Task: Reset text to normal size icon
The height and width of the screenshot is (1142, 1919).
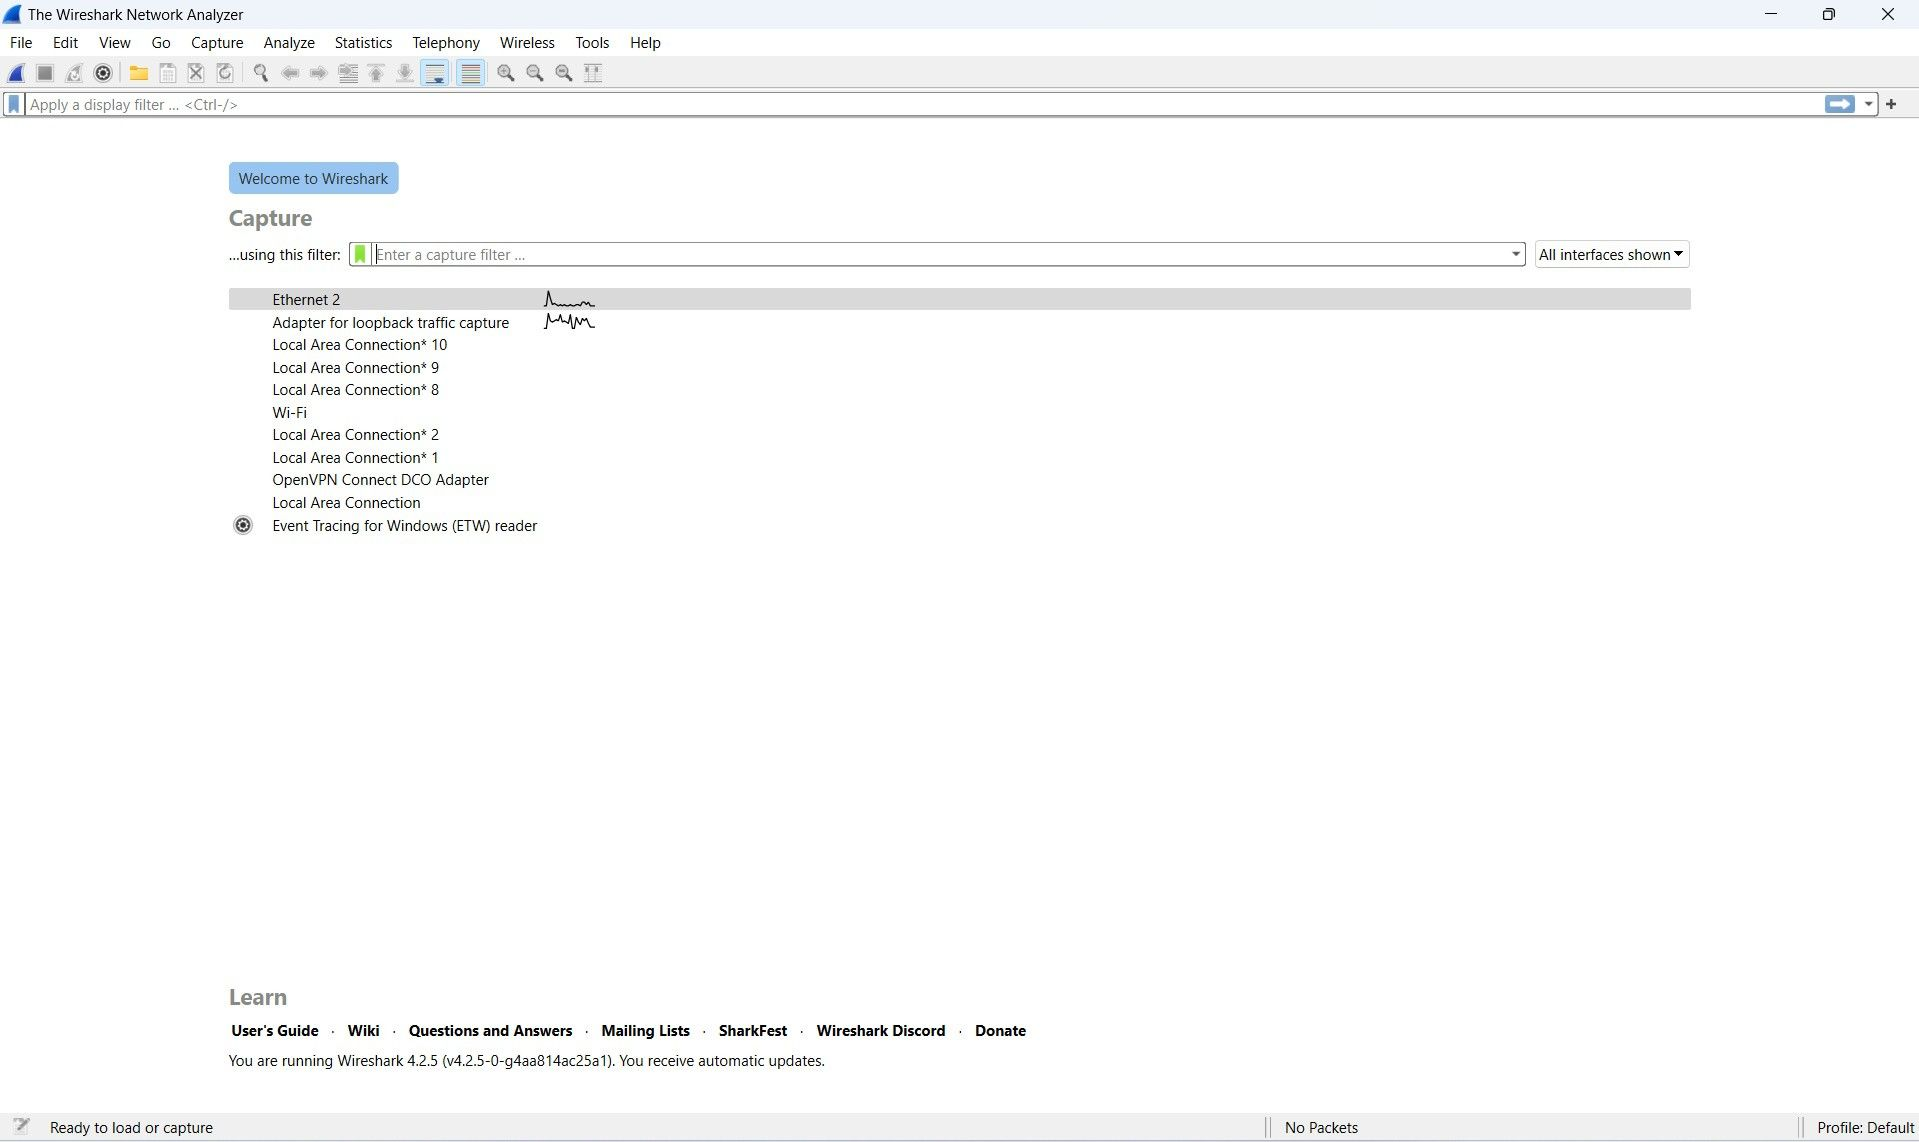Action: pyautogui.click(x=564, y=73)
